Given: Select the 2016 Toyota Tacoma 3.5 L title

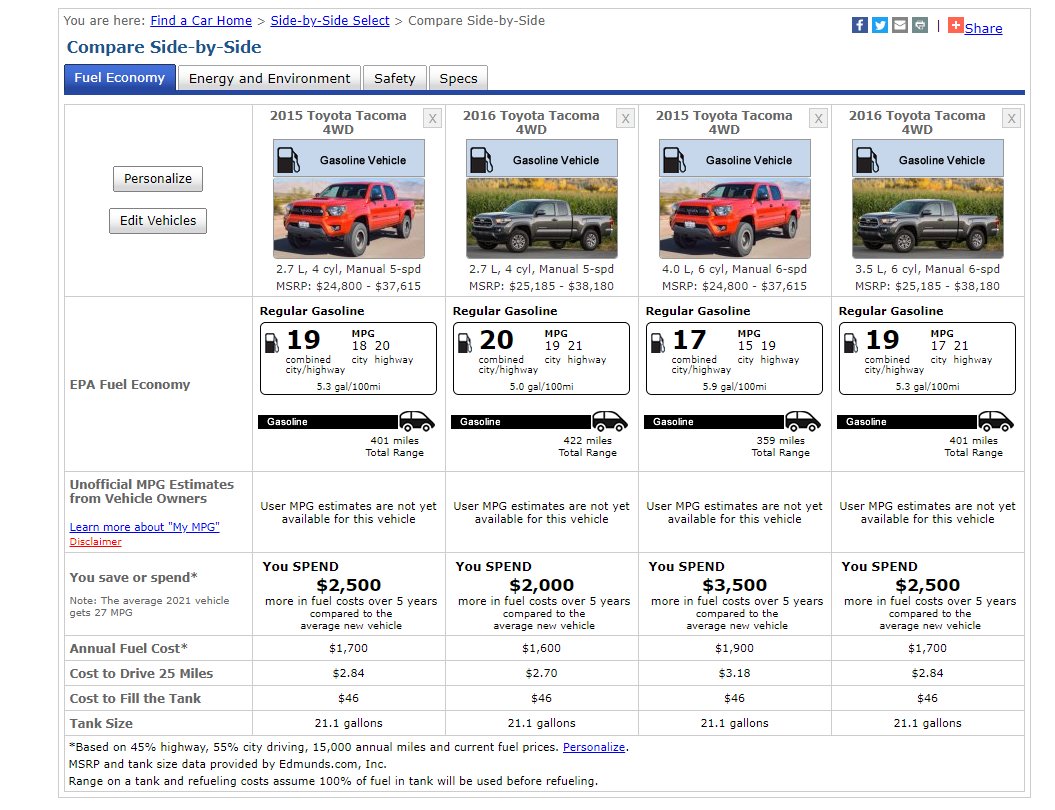Looking at the screenshot, I should pos(917,122).
